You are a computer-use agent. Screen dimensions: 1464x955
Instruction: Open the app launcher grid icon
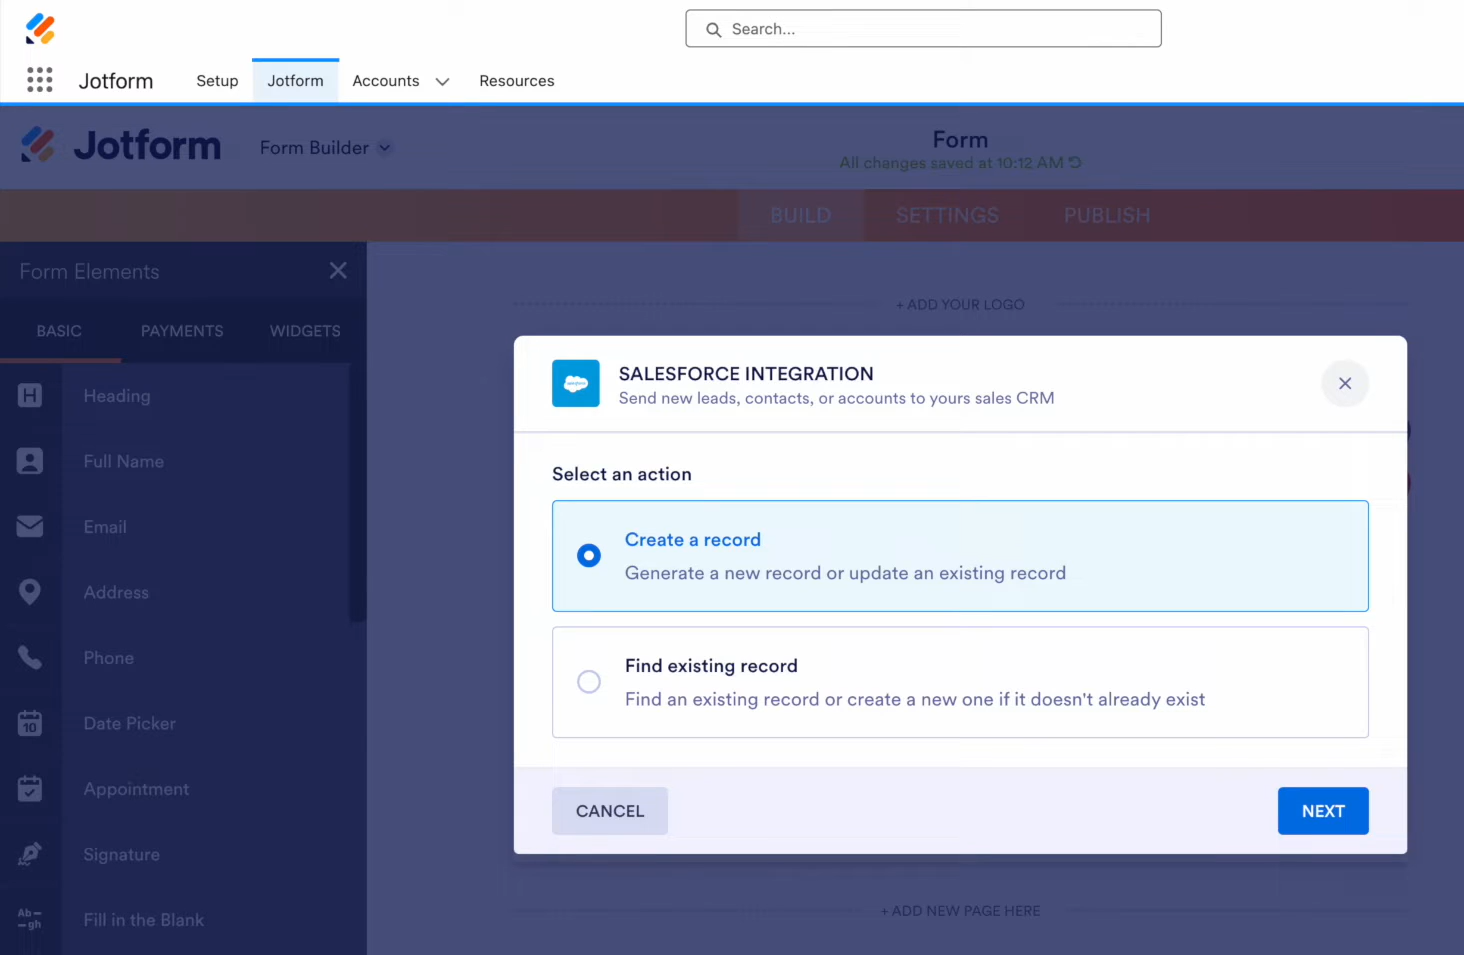tap(40, 80)
